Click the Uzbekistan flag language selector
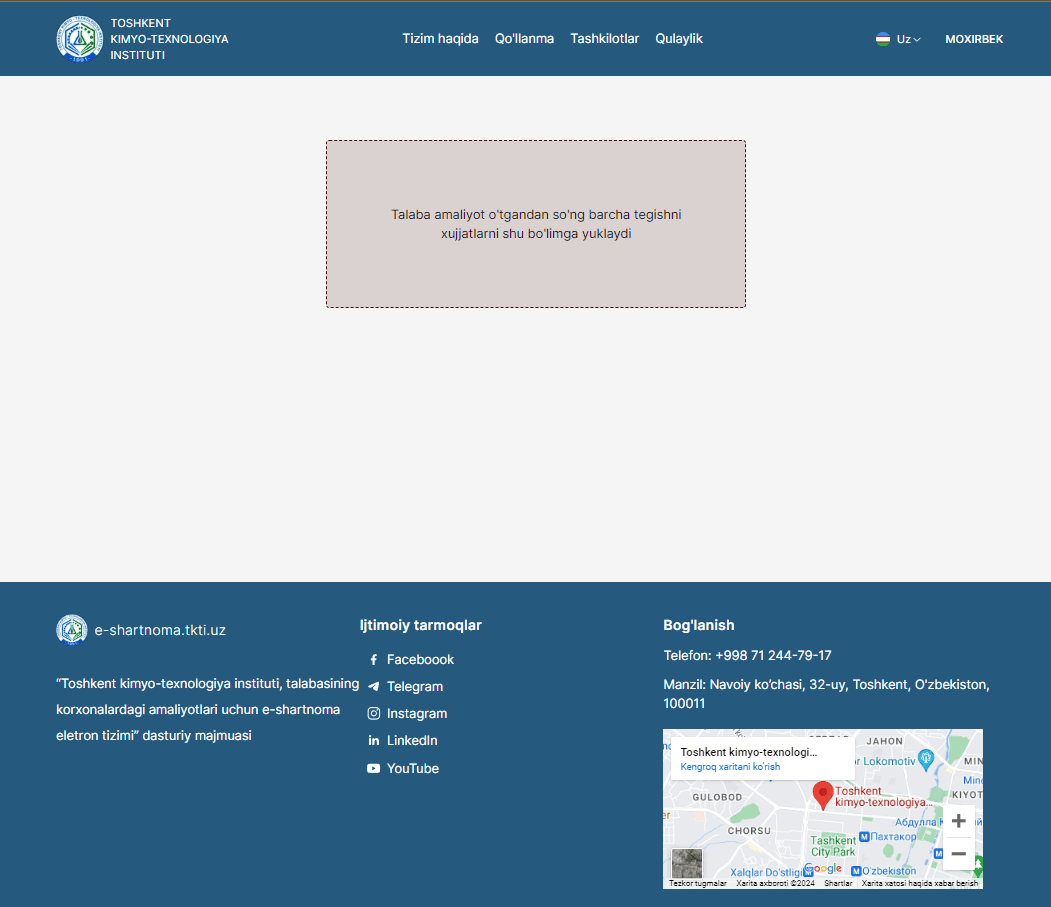Image resolution: width=1051 pixels, height=907 pixels. [883, 39]
